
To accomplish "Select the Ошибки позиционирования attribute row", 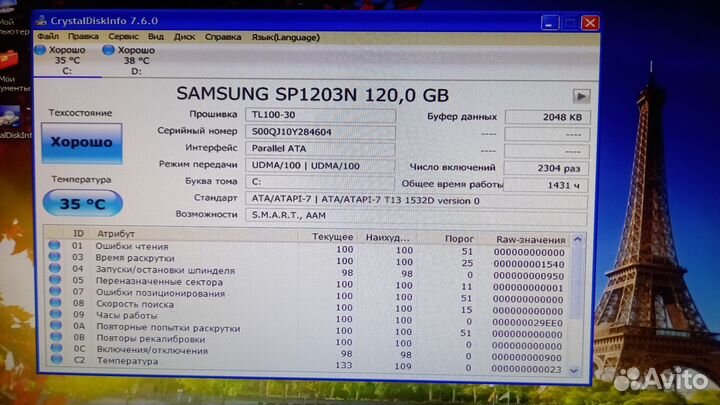I will click(x=308, y=295).
